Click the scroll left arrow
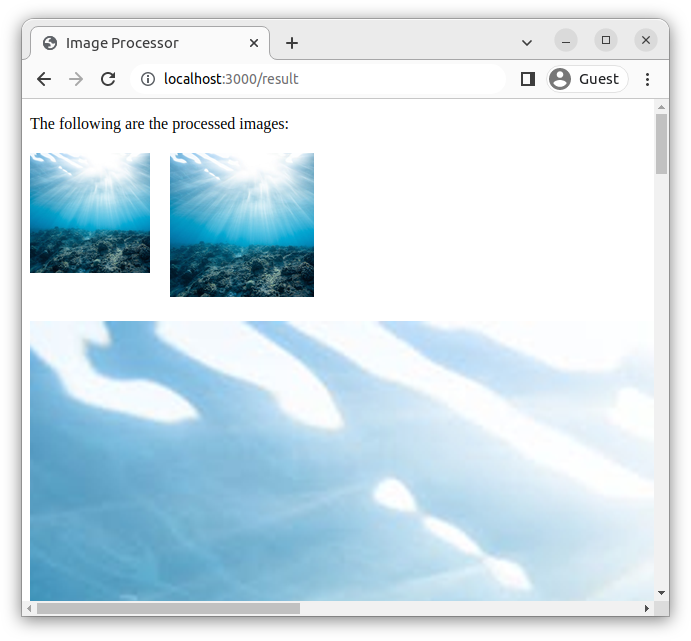The image size is (691, 641). 29,608
